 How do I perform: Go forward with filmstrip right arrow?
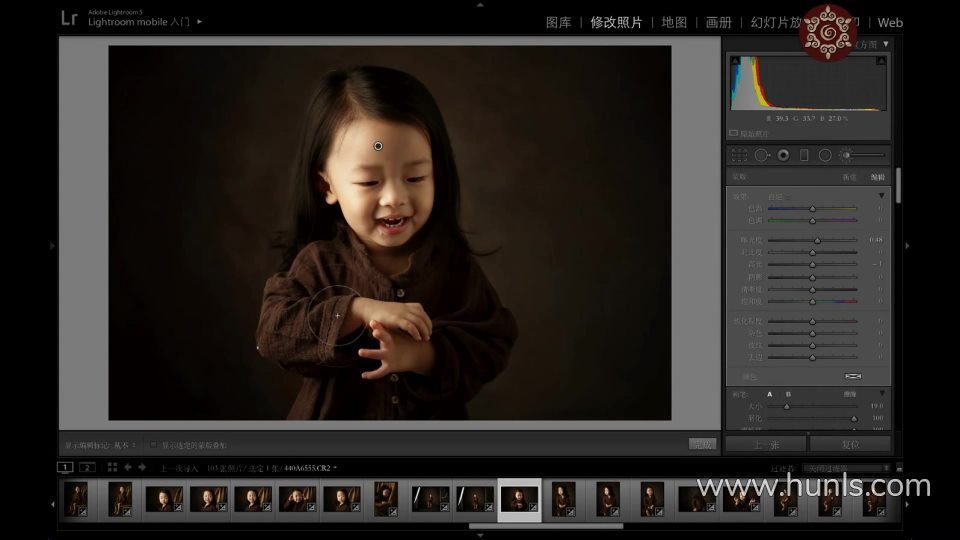(142, 467)
